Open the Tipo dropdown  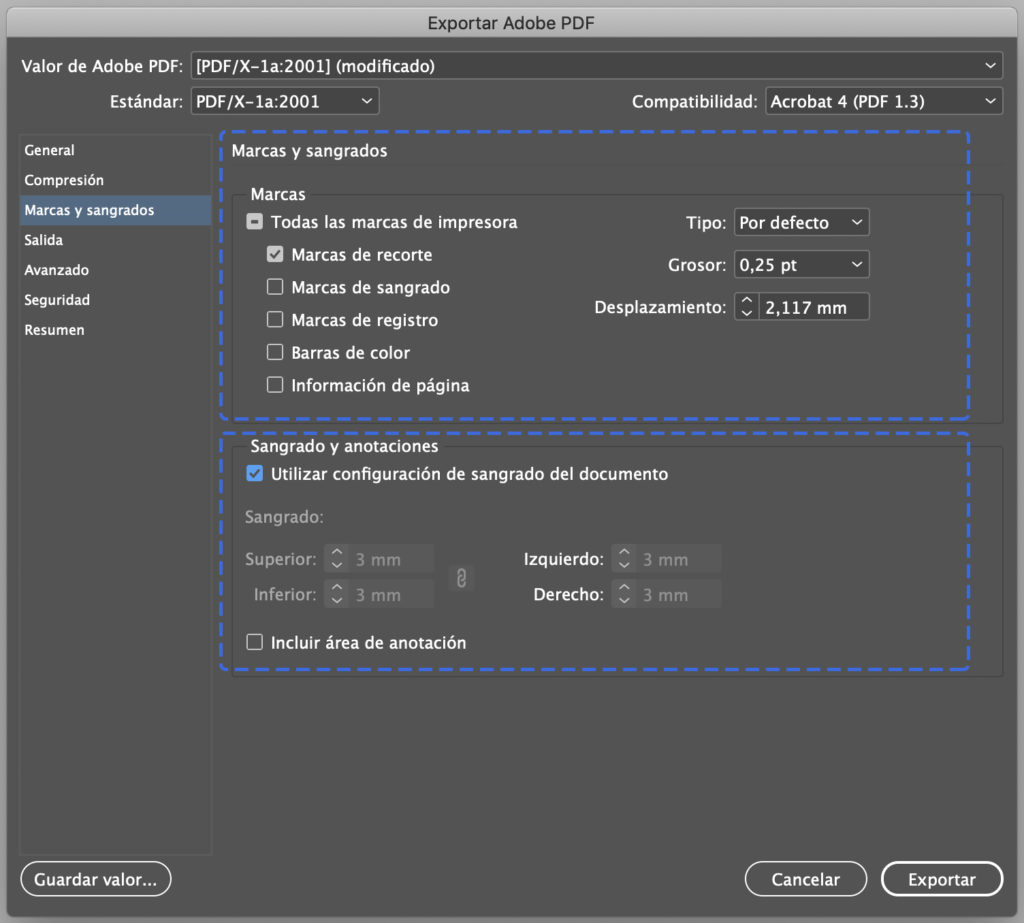[x=801, y=223]
